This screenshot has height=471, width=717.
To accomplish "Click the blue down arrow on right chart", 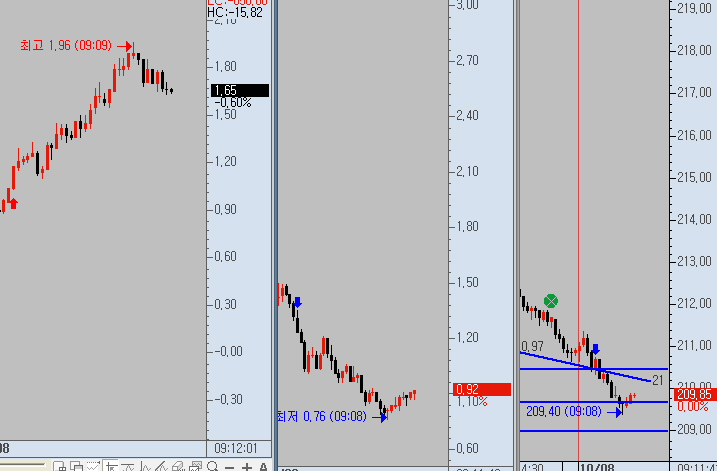I will coord(595,350).
